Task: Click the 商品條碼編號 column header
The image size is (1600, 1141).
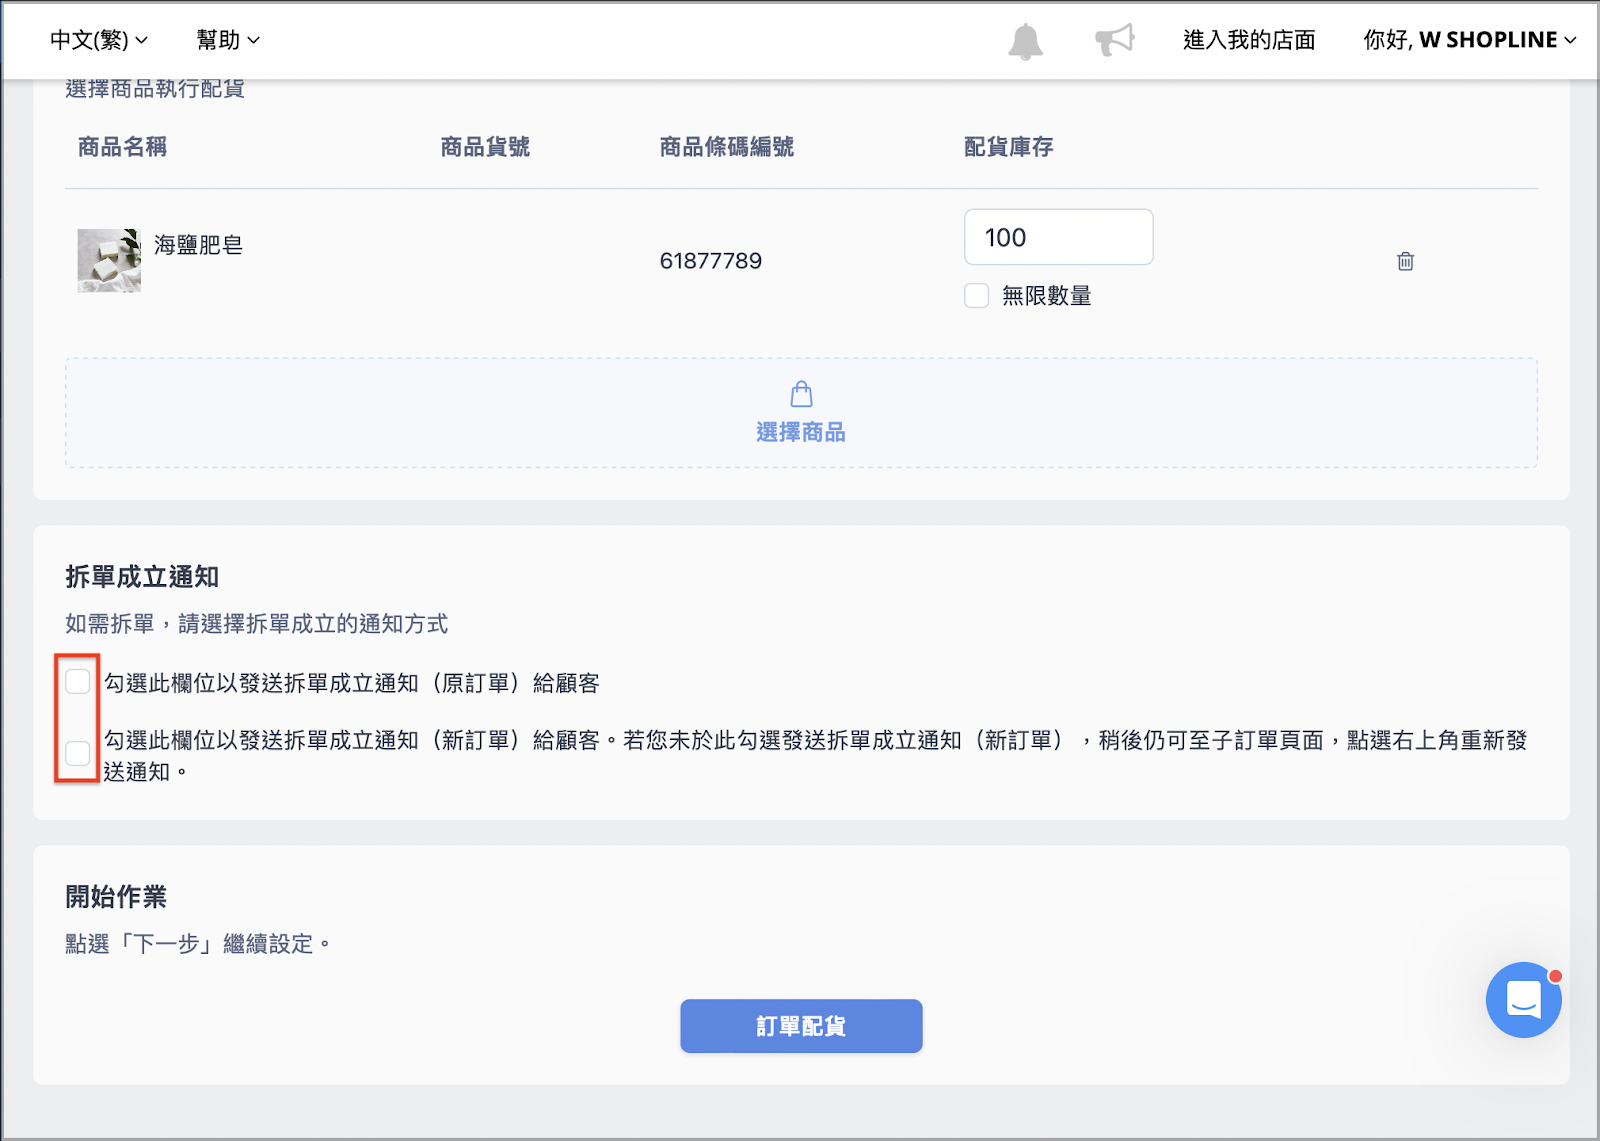Action: click(x=727, y=147)
